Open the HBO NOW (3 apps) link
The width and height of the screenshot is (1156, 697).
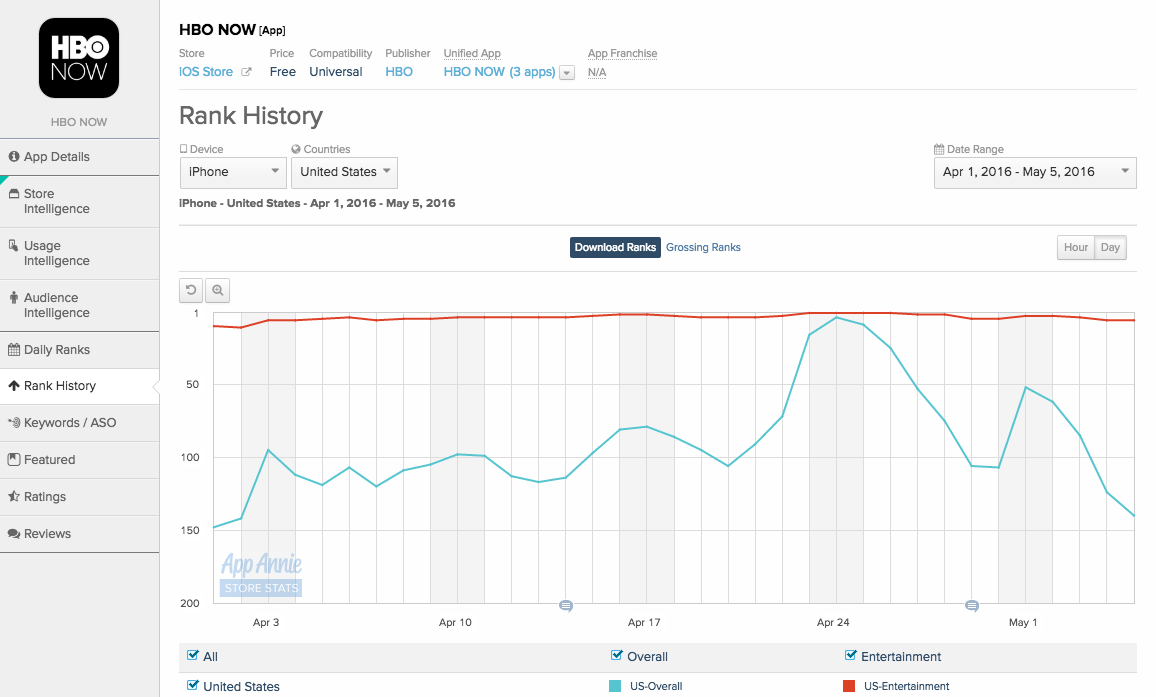pos(499,72)
